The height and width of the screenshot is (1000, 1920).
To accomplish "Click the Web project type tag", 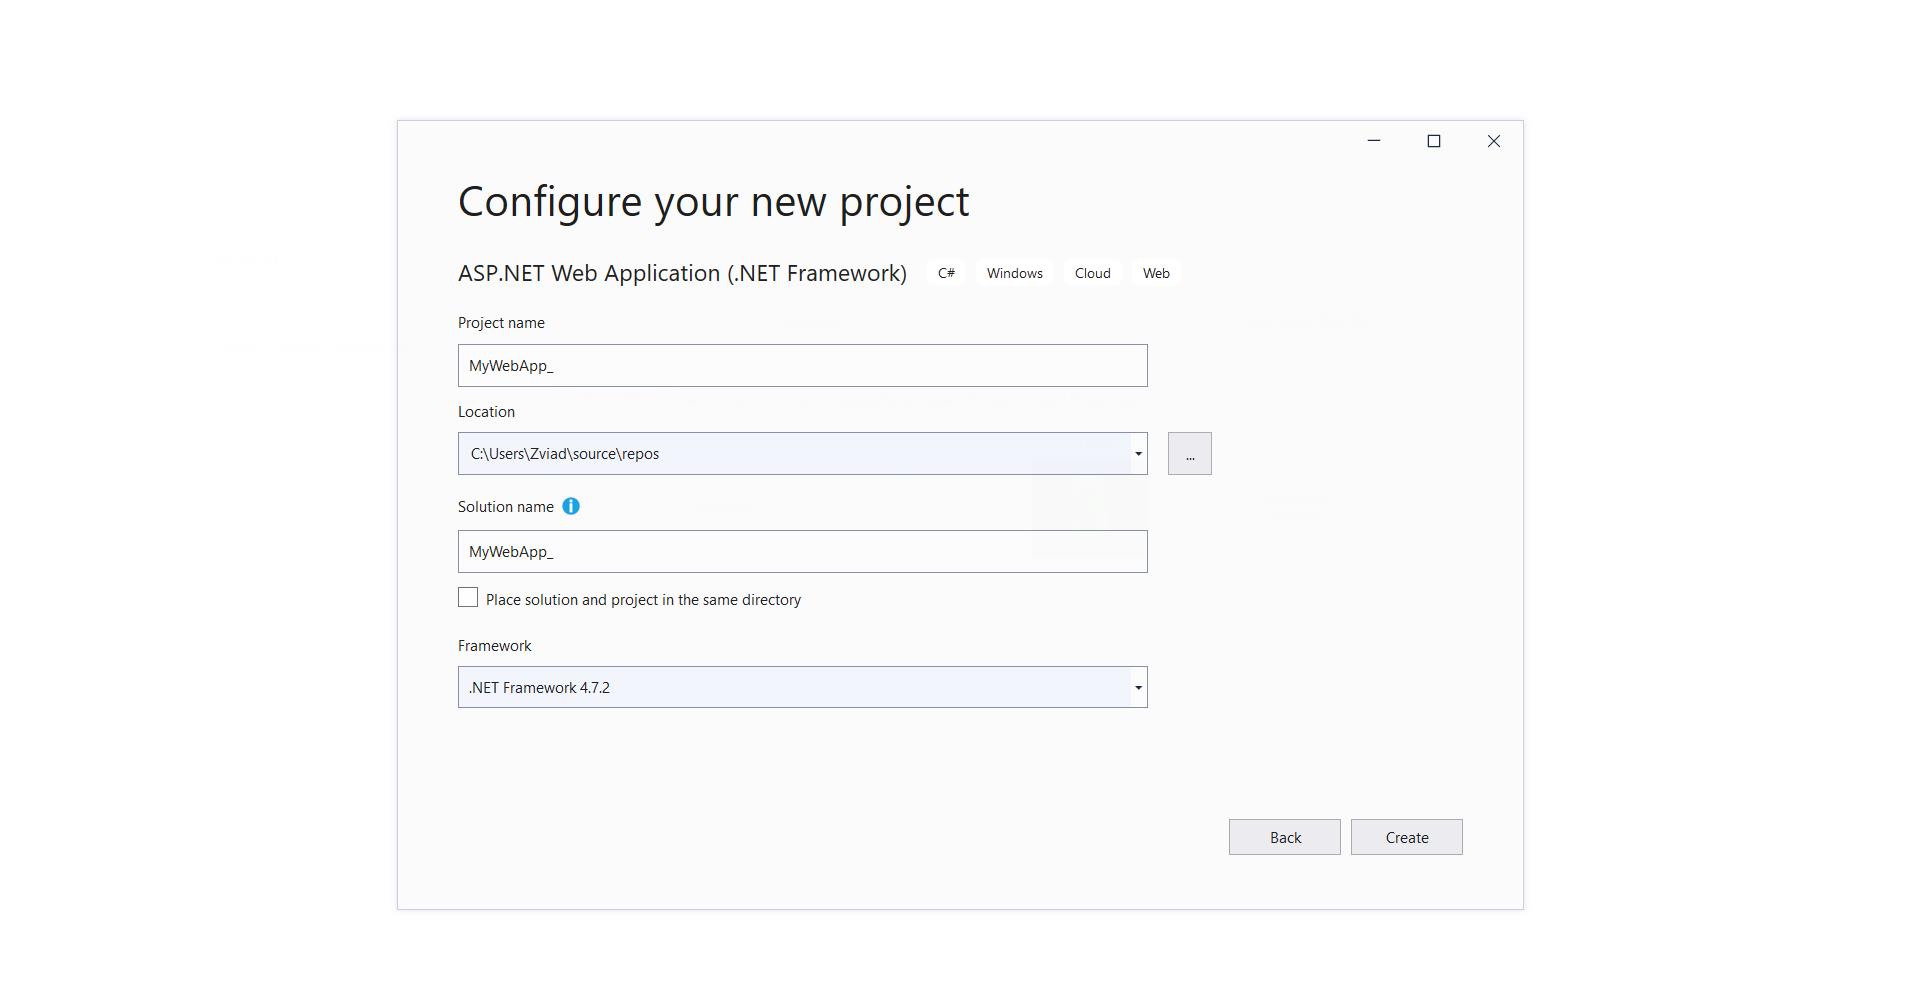I will pos(1156,274).
